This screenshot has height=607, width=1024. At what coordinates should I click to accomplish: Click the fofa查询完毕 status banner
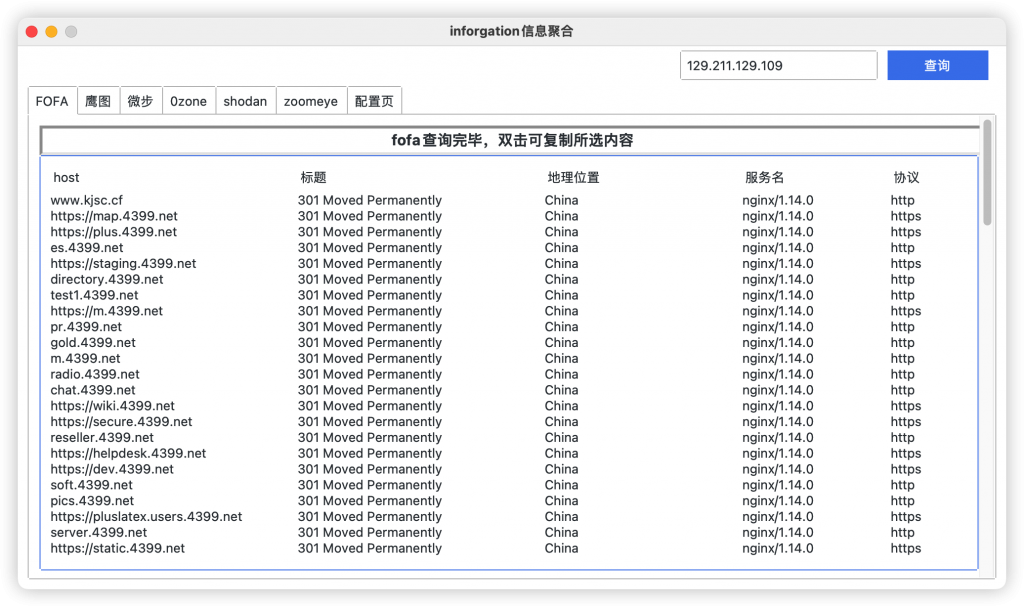tap(510, 139)
